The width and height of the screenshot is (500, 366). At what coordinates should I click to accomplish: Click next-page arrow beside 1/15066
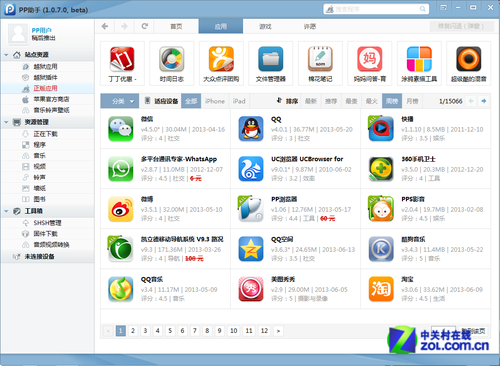[484, 101]
